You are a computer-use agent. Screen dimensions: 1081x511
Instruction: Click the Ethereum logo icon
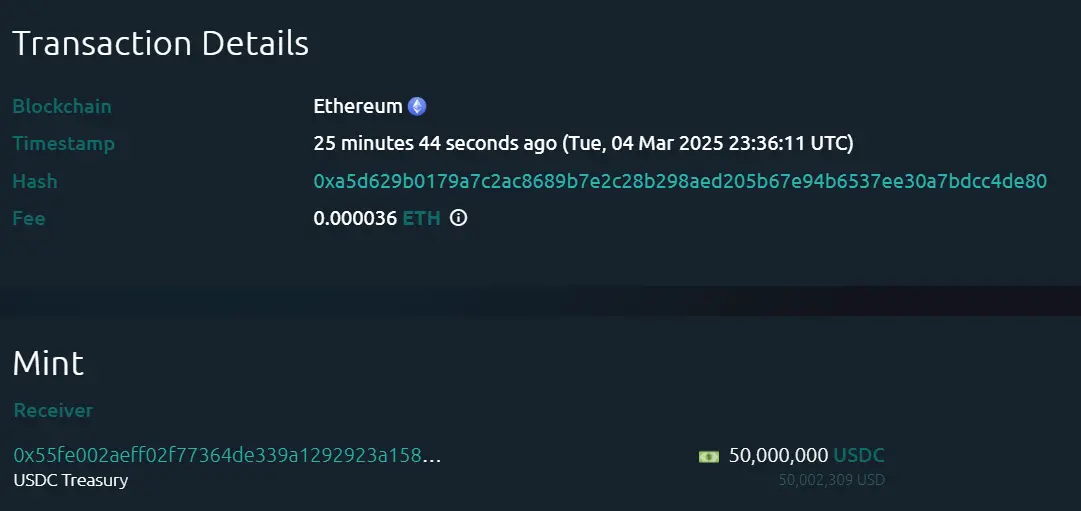pos(417,106)
